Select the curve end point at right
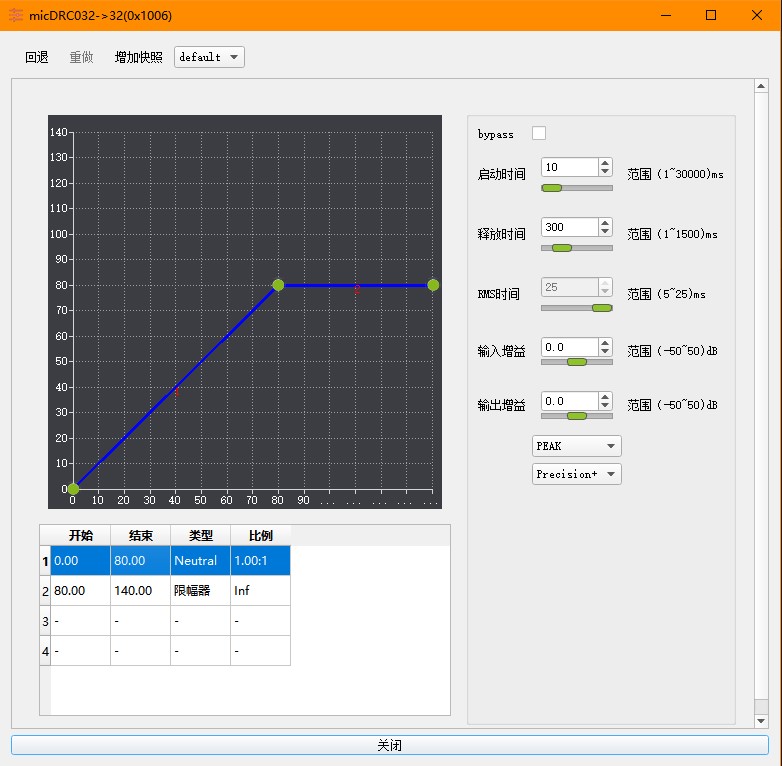Viewport: 782px width, 766px height. click(433, 285)
